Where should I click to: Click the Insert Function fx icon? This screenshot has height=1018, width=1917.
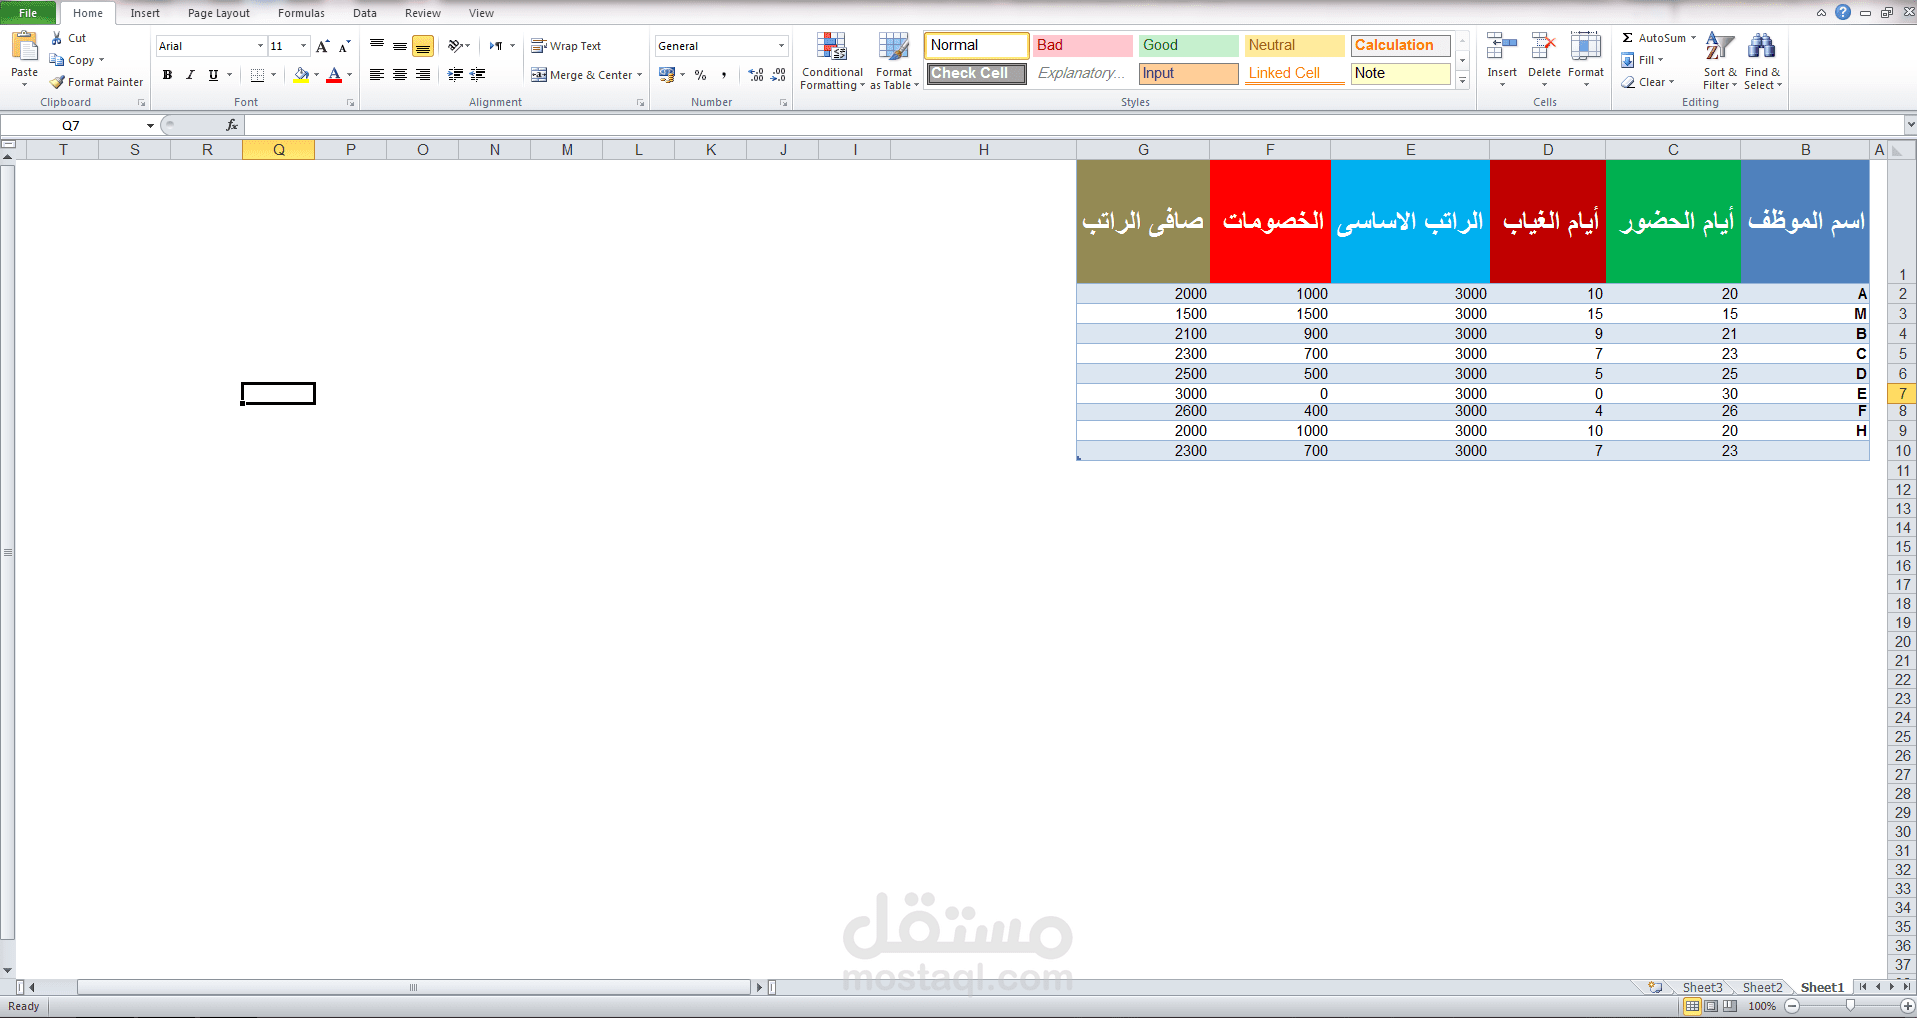tap(232, 125)
